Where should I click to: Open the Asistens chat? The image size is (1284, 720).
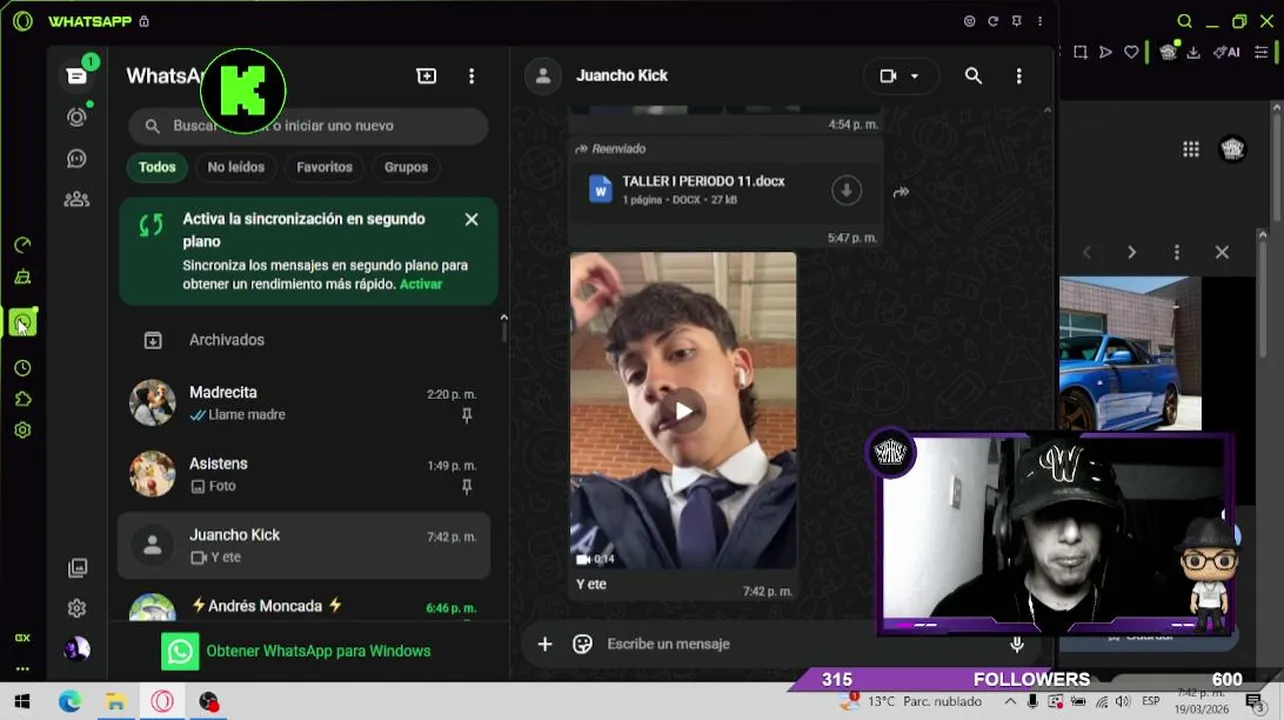click(304, 474)
